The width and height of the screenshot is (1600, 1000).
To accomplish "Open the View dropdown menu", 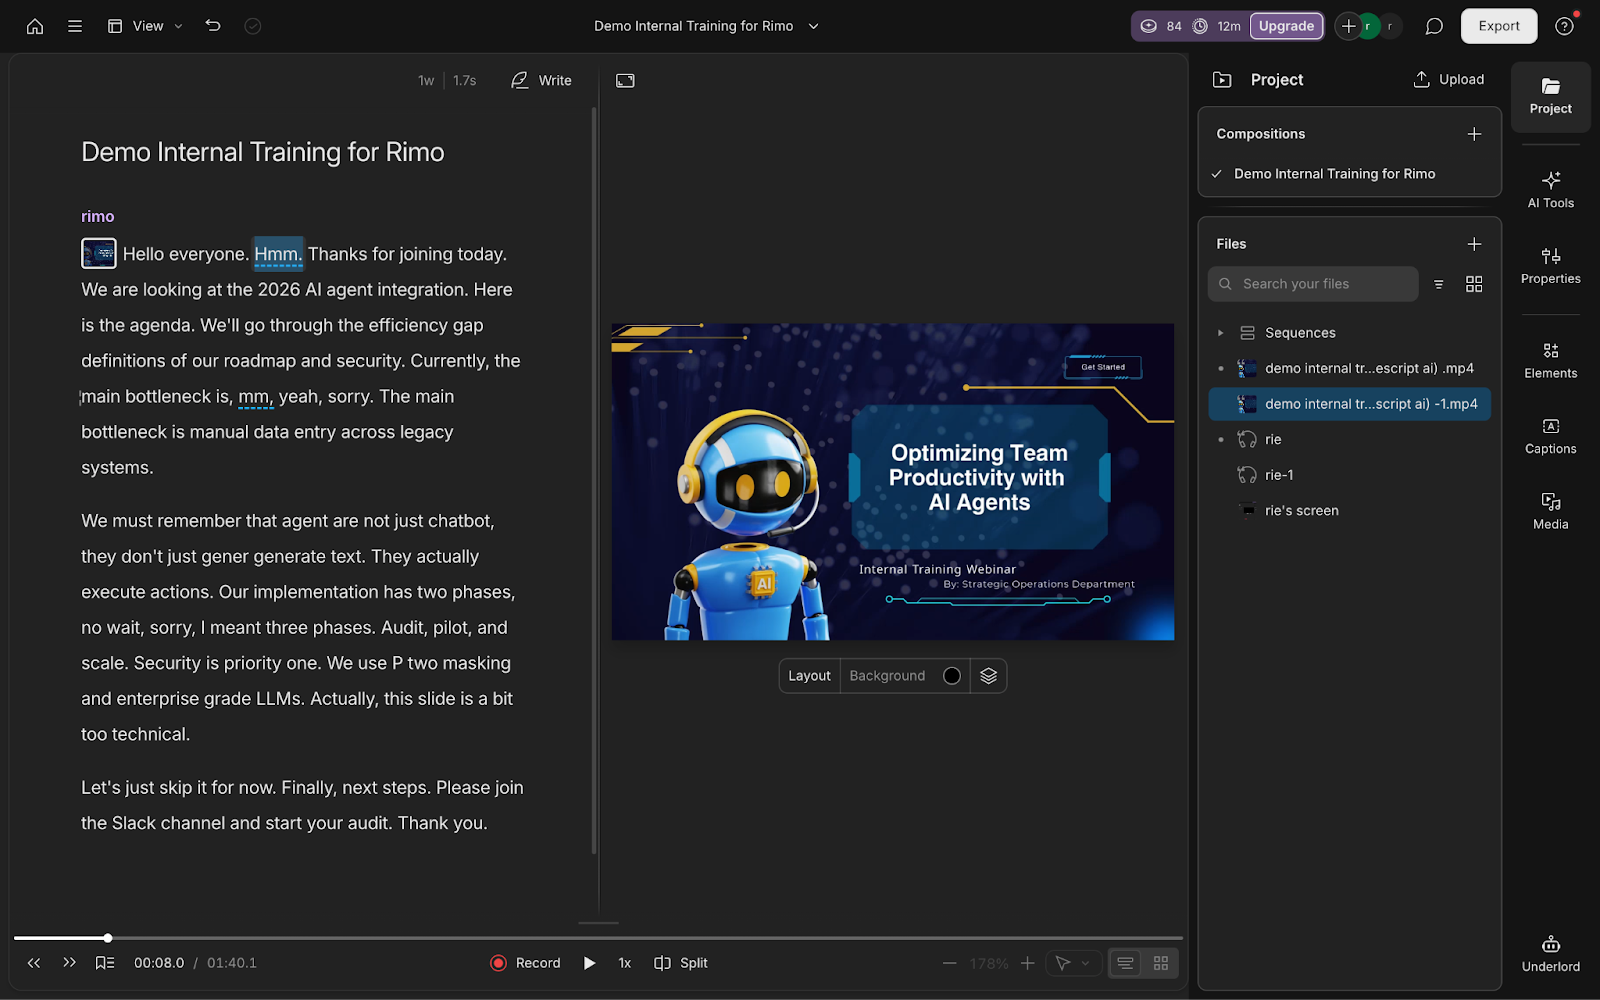I will tap(146, 26).
